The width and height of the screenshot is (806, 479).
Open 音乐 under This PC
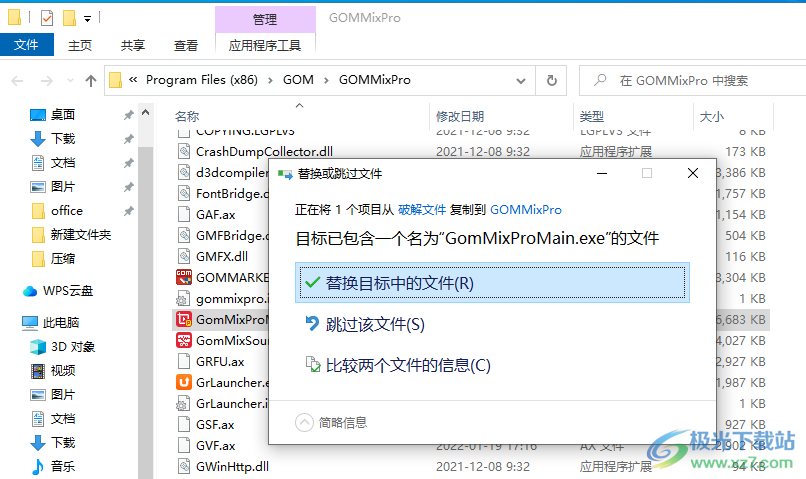click(x=63, y=467)
